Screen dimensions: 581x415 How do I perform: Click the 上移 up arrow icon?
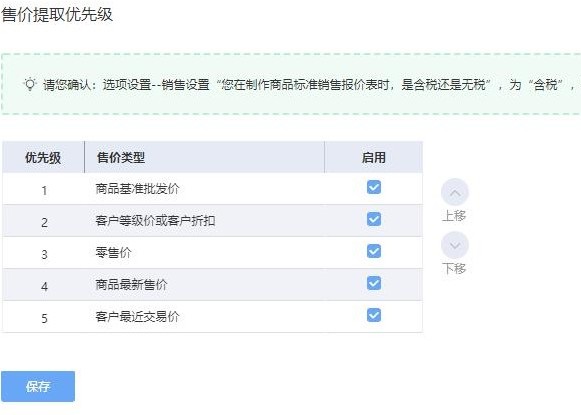455,192
